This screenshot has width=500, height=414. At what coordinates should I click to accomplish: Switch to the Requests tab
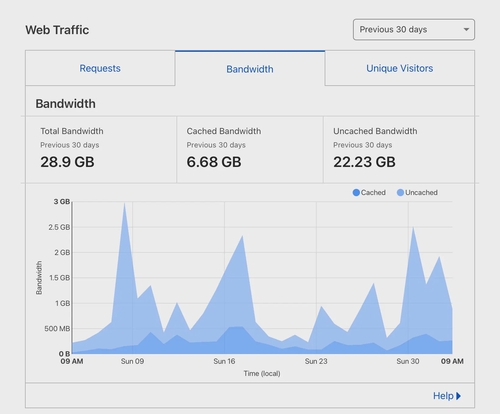[100, 68]
